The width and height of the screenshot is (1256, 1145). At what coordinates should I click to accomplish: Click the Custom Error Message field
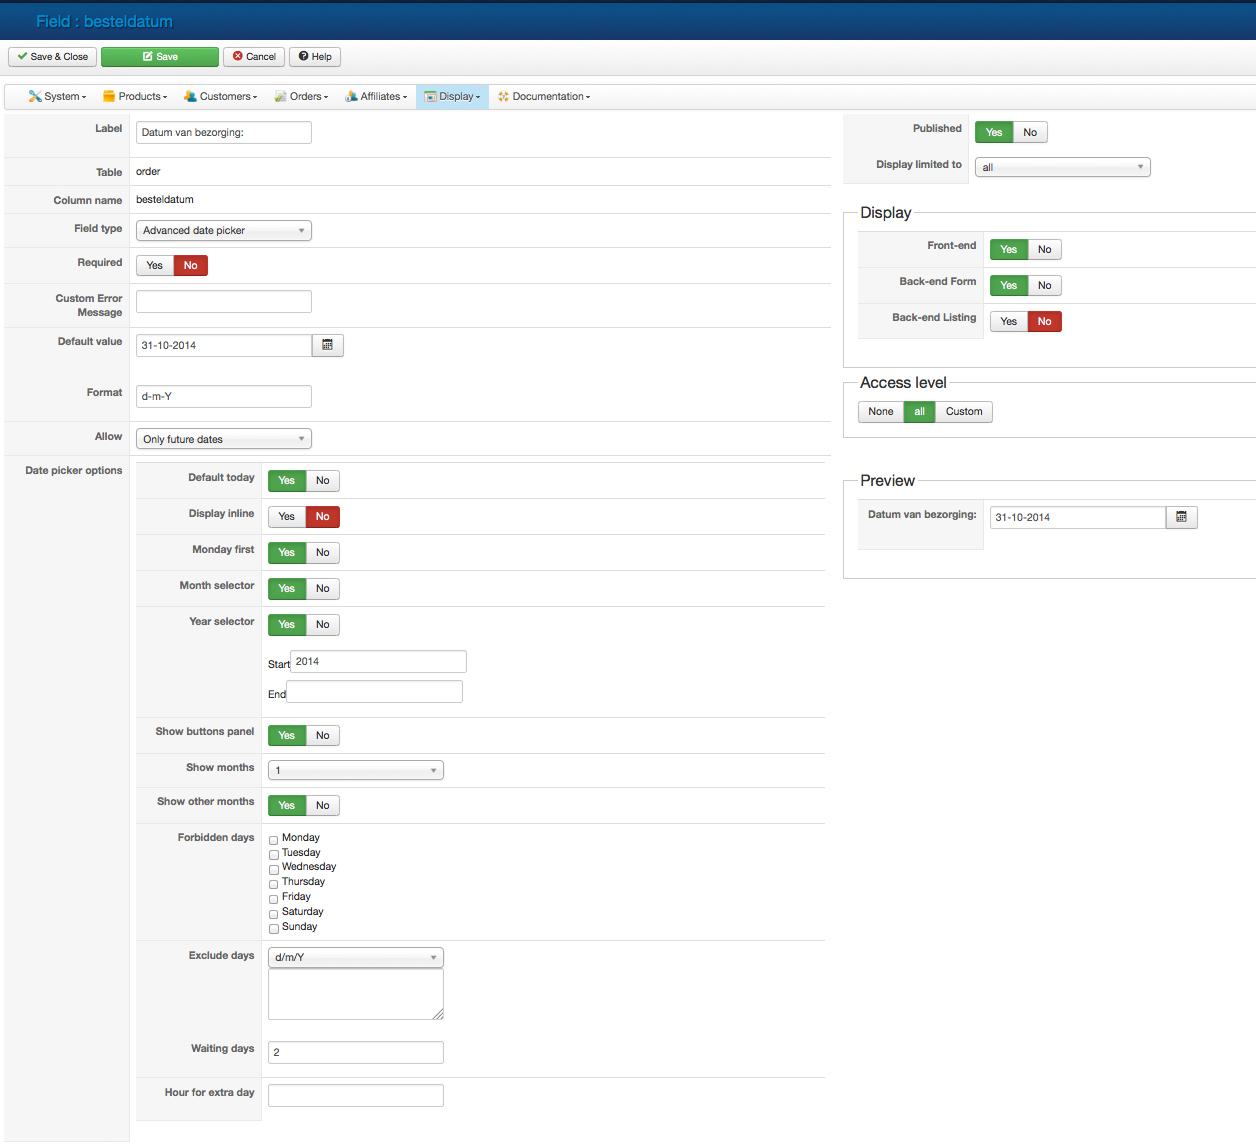(x=224, y=301)
